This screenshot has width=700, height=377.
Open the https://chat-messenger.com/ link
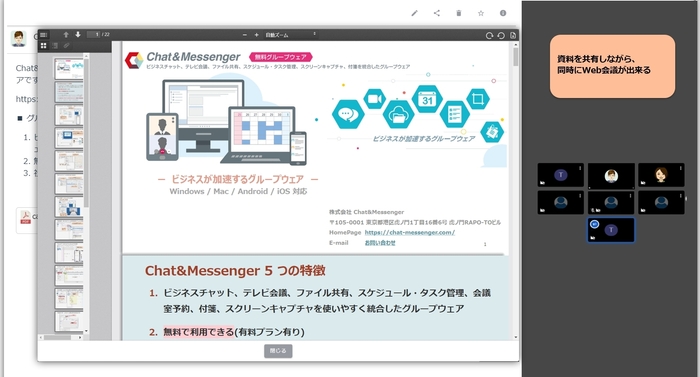[x=409, y=232]
